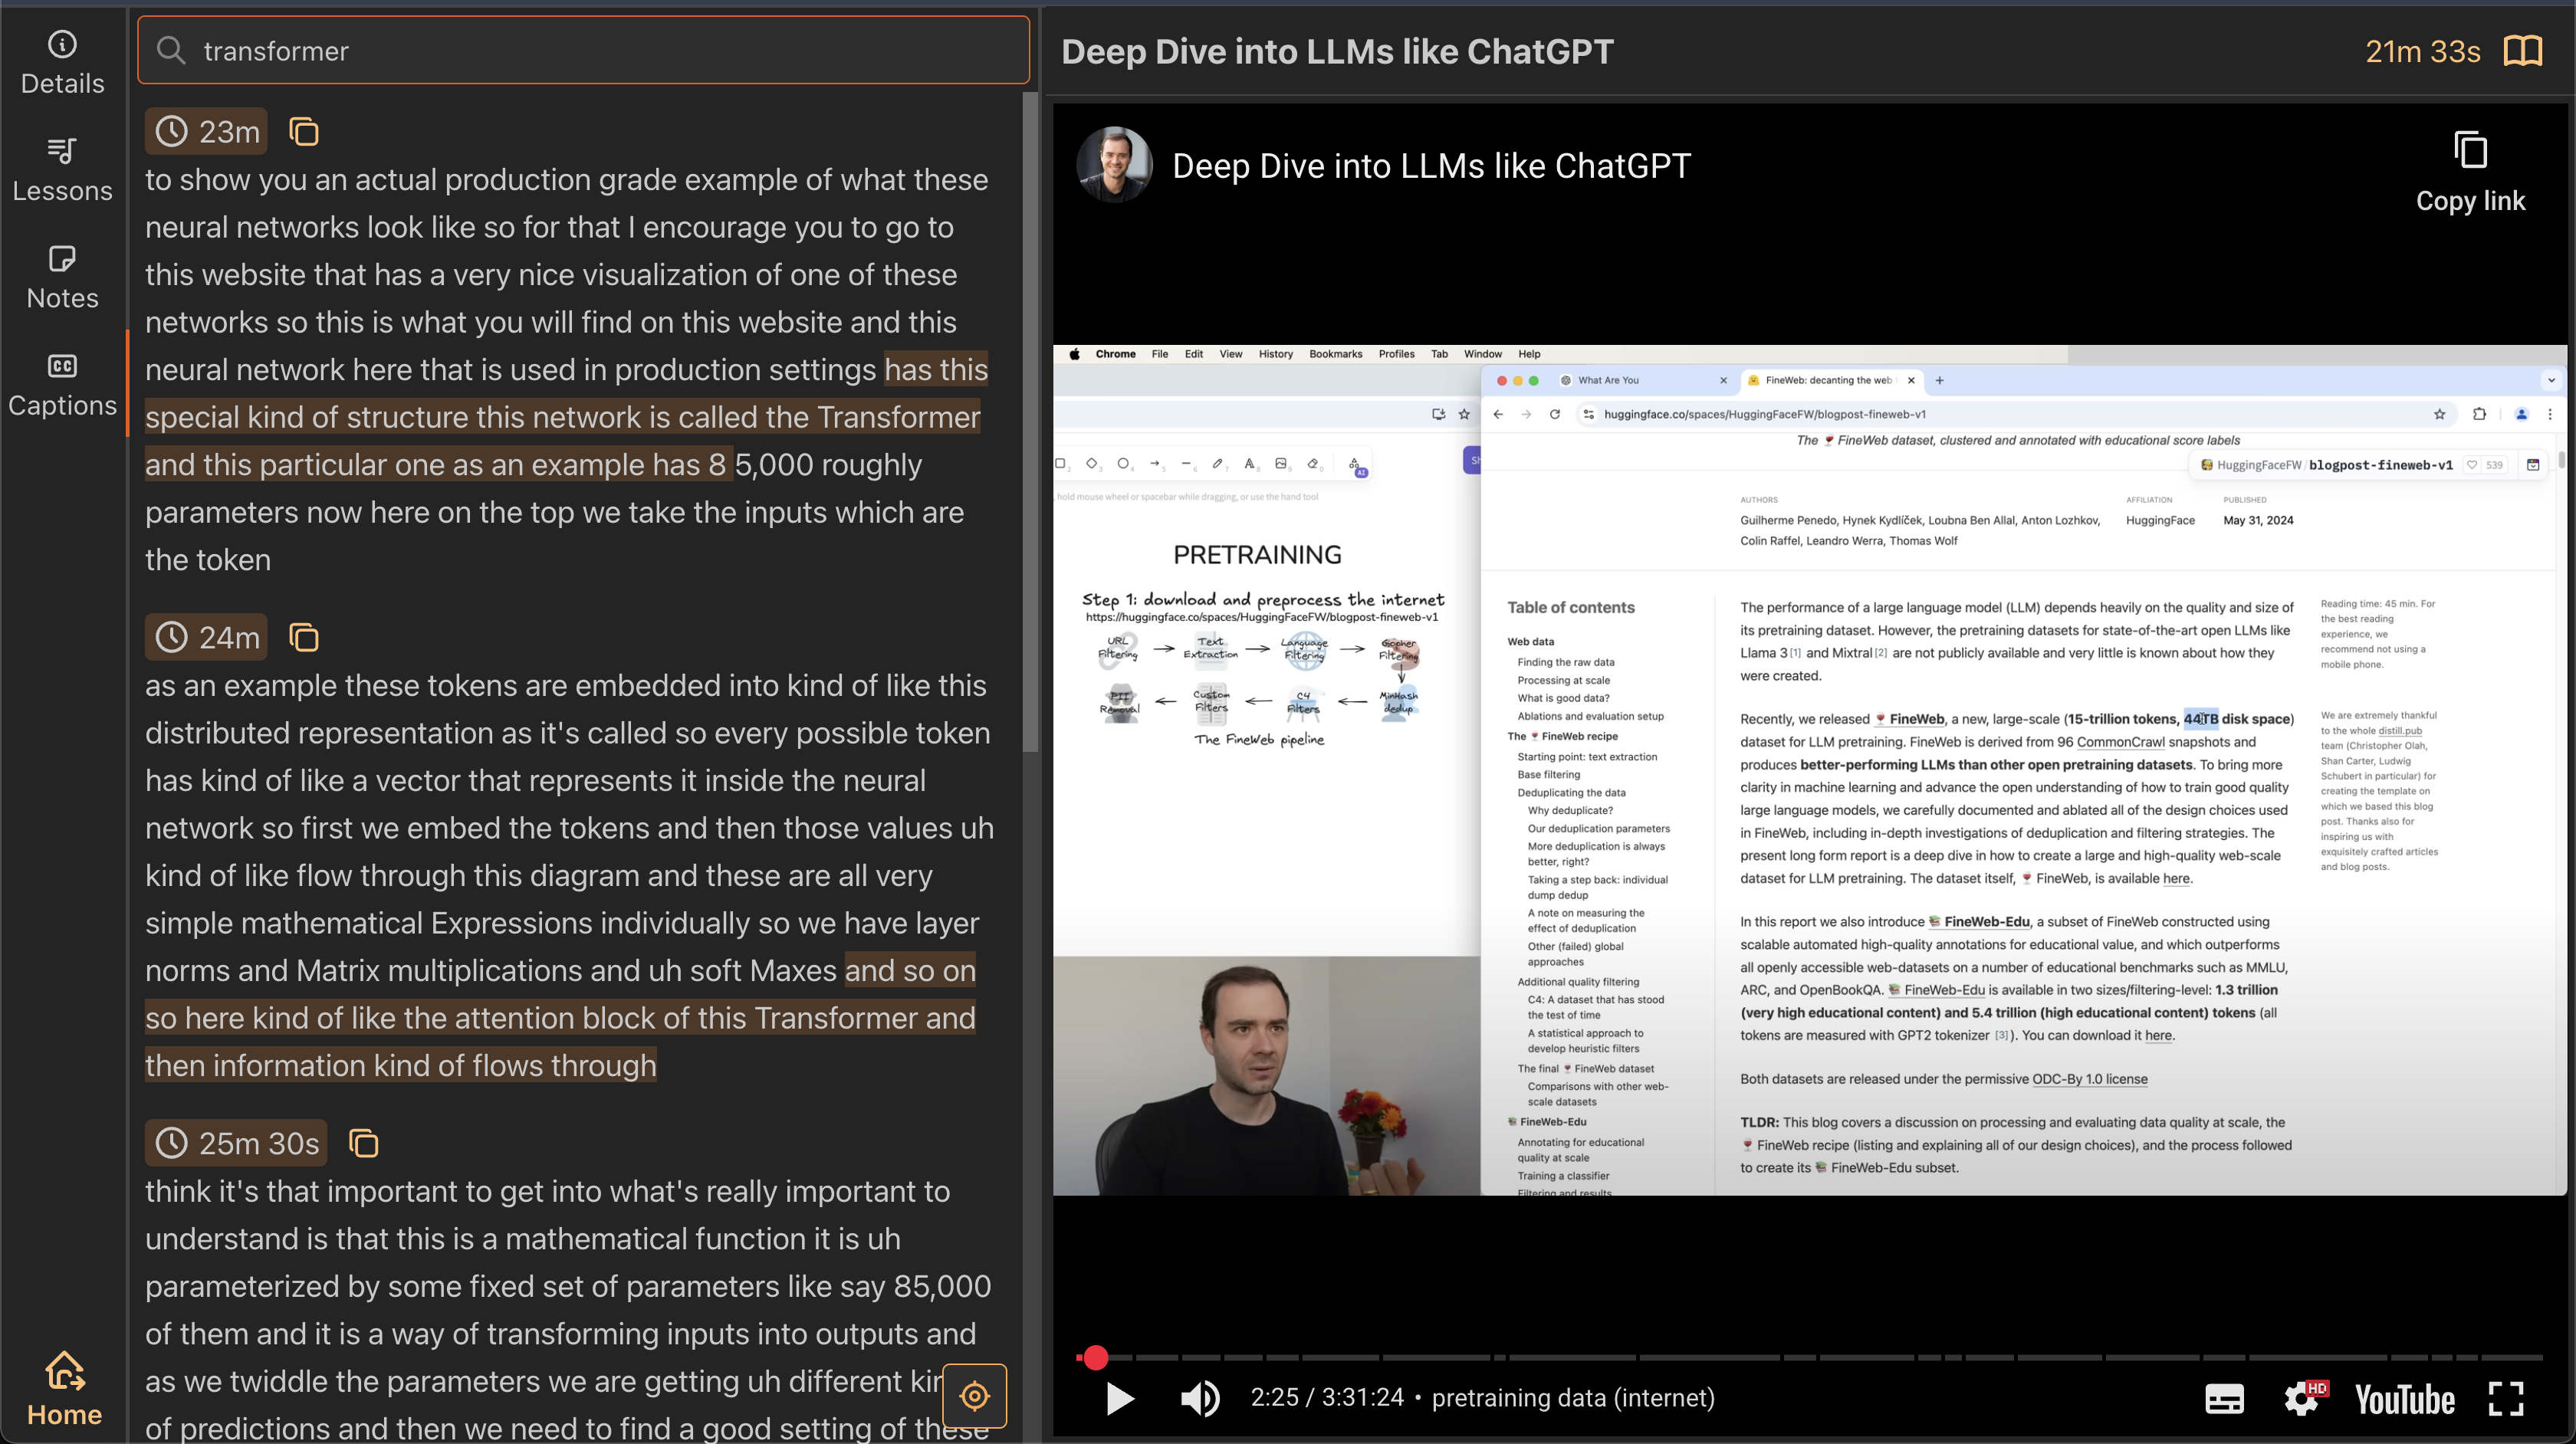Toggle subtitles with the player CC icon
Screen dimensions: 2576x1444
[2224, 1398]
